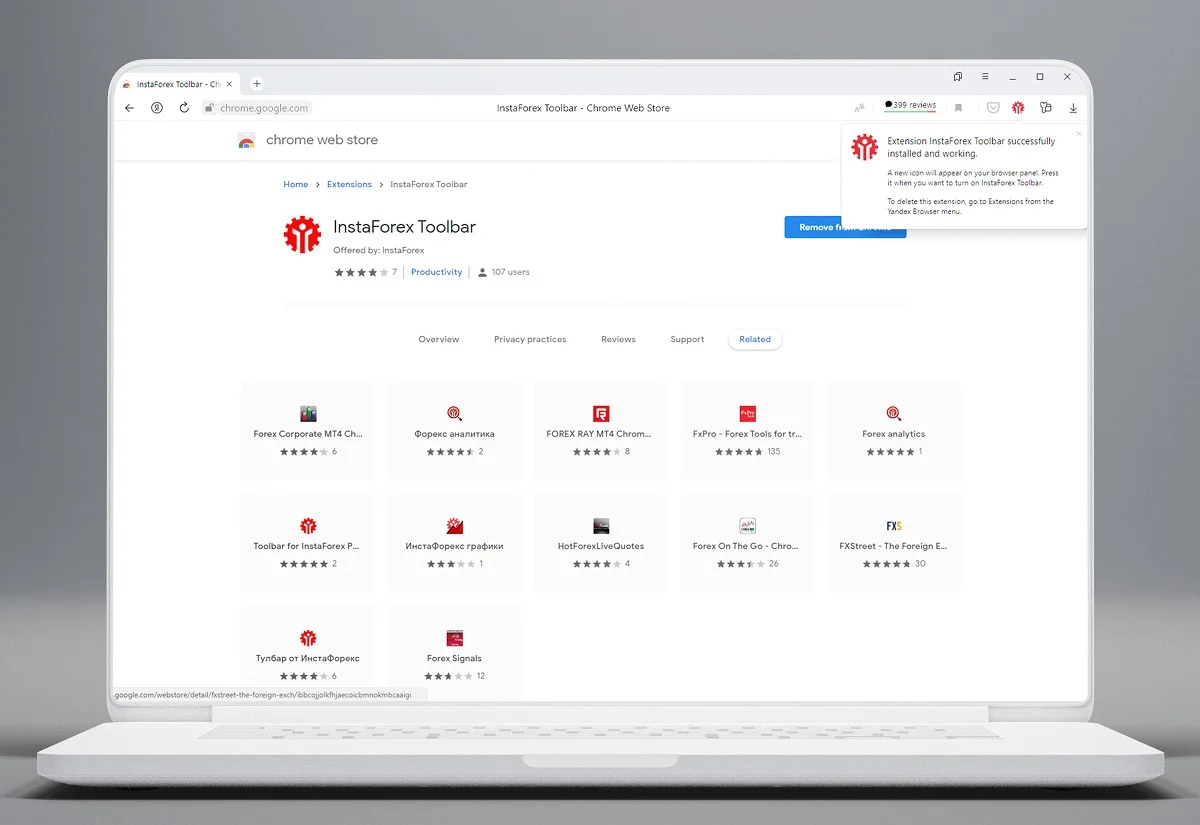Image resolution: width=1200 pixels, height=825 pixels.
Task: Click the page reload icon
Action: tap(184, 108)
